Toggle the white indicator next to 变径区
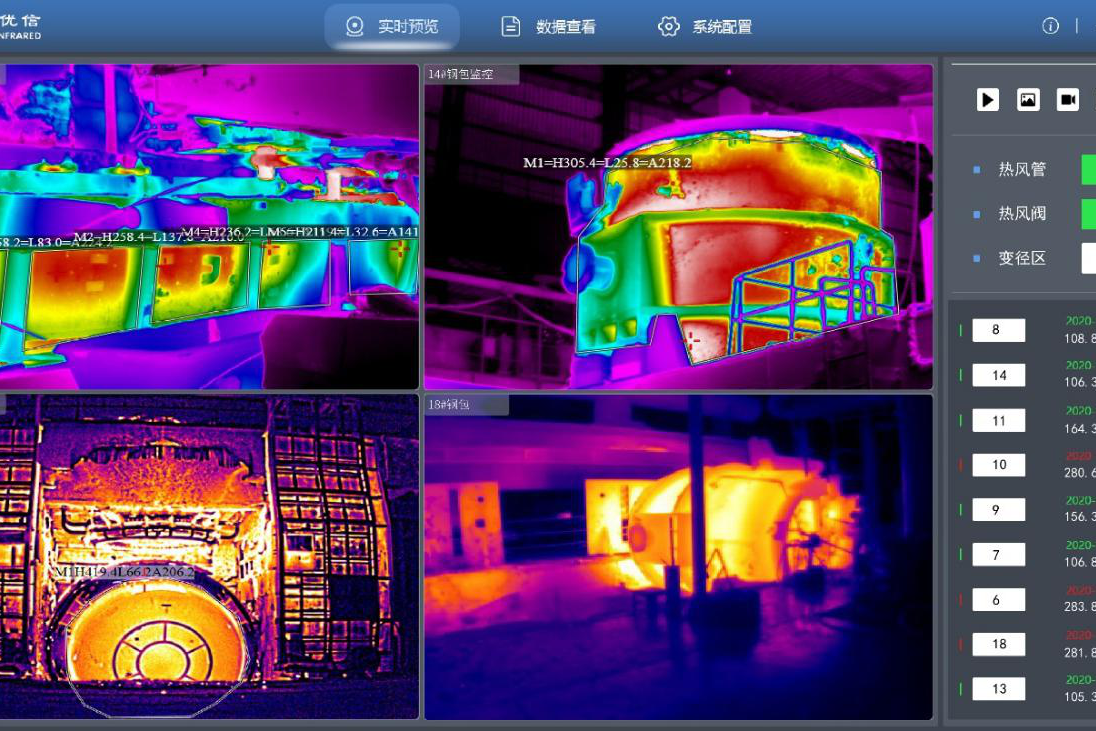 click(x=1088, y=258)
